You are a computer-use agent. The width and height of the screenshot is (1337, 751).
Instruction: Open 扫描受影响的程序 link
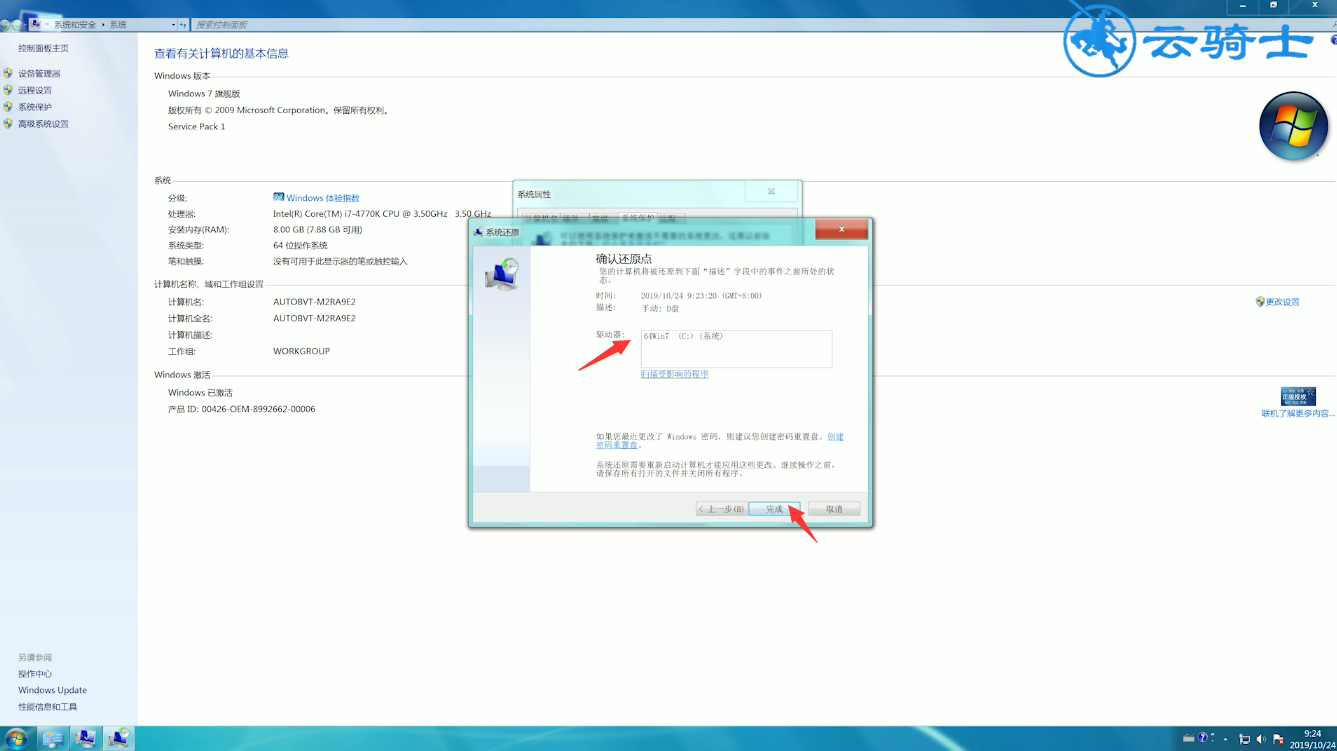tap(675, 374)
